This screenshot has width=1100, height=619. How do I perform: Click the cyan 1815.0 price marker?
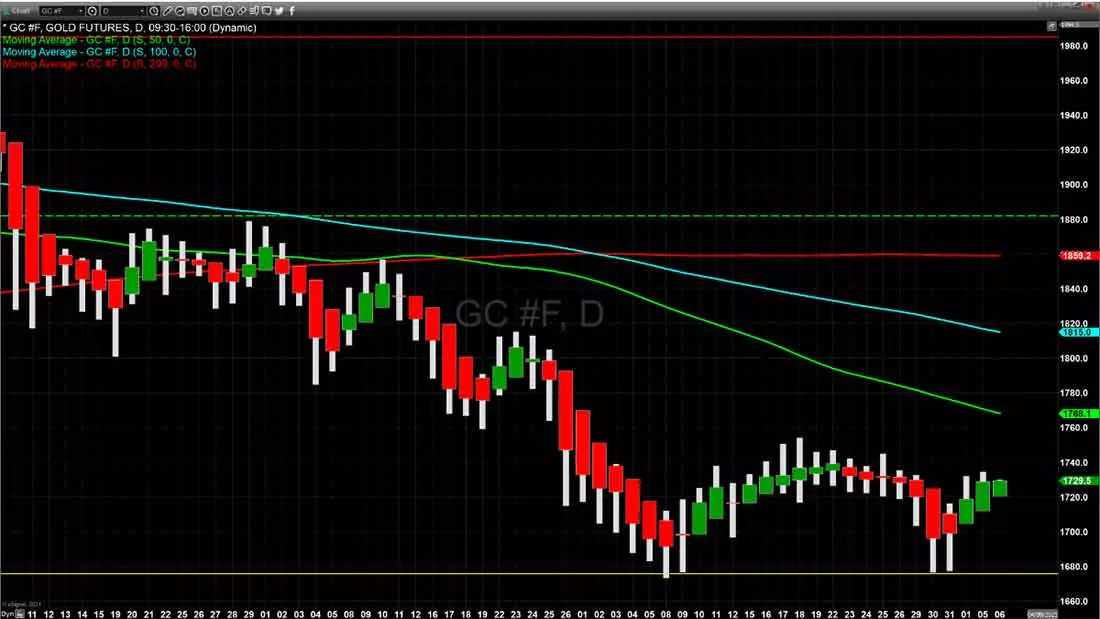click(1078, 332)
